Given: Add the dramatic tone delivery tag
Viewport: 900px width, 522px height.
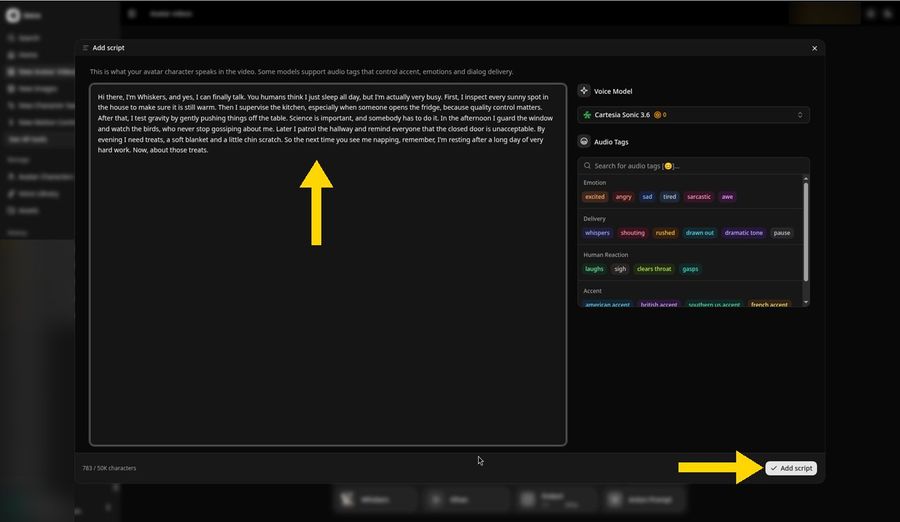Looking at the screenshot, I should [743, 233].
